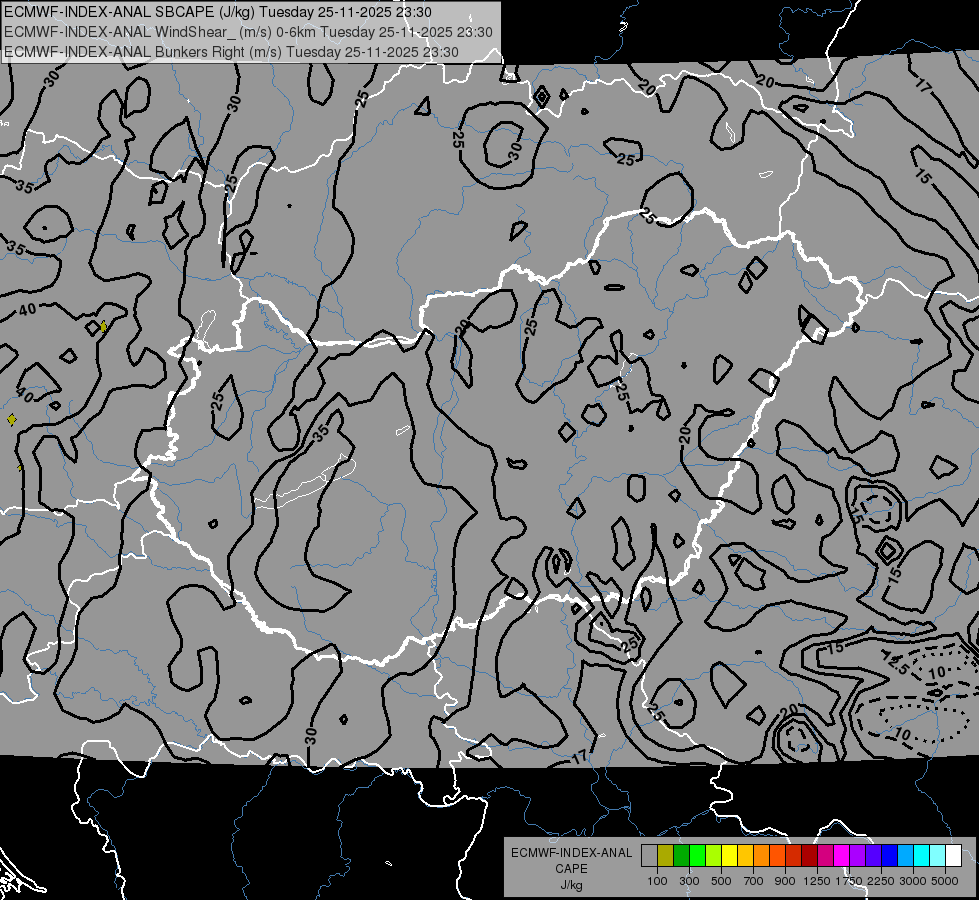
Task: Click the 1750 legend scale label
Action: click(x=849, y=881)
